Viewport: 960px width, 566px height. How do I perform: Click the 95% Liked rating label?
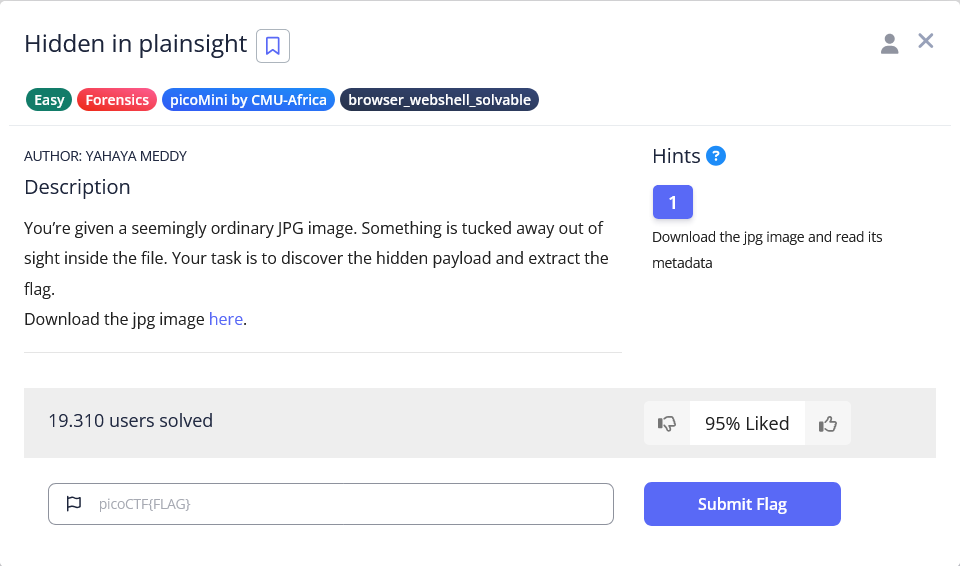pyautogui.click(x=747, y=423)
